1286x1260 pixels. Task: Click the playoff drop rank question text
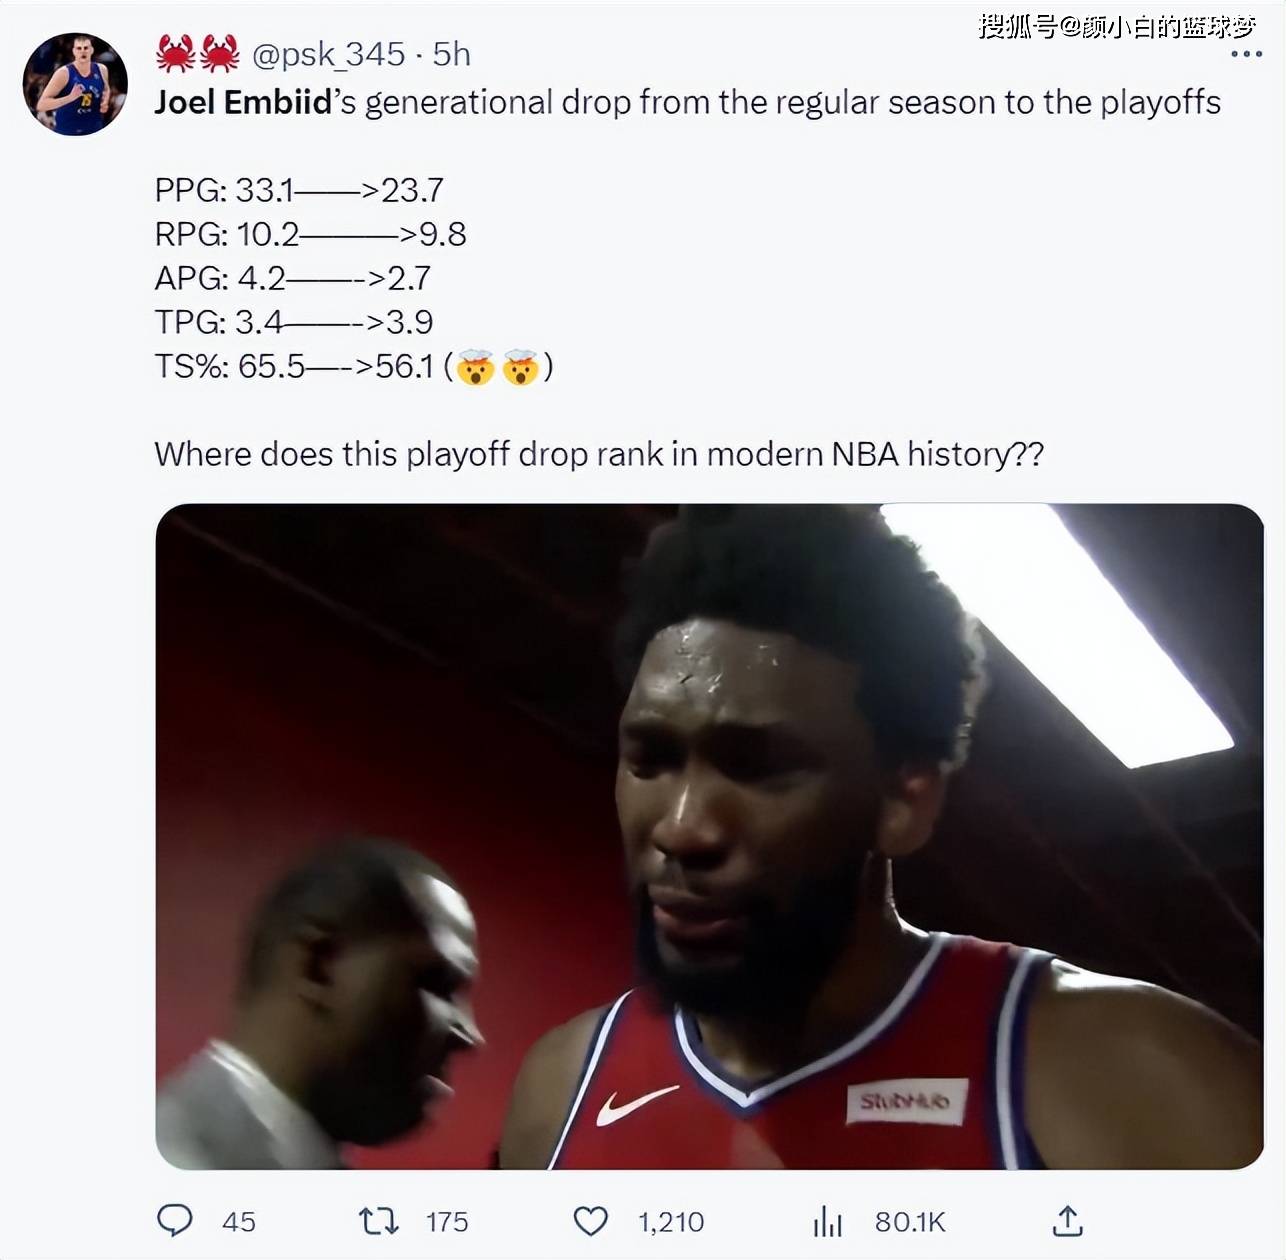[599, 454]
